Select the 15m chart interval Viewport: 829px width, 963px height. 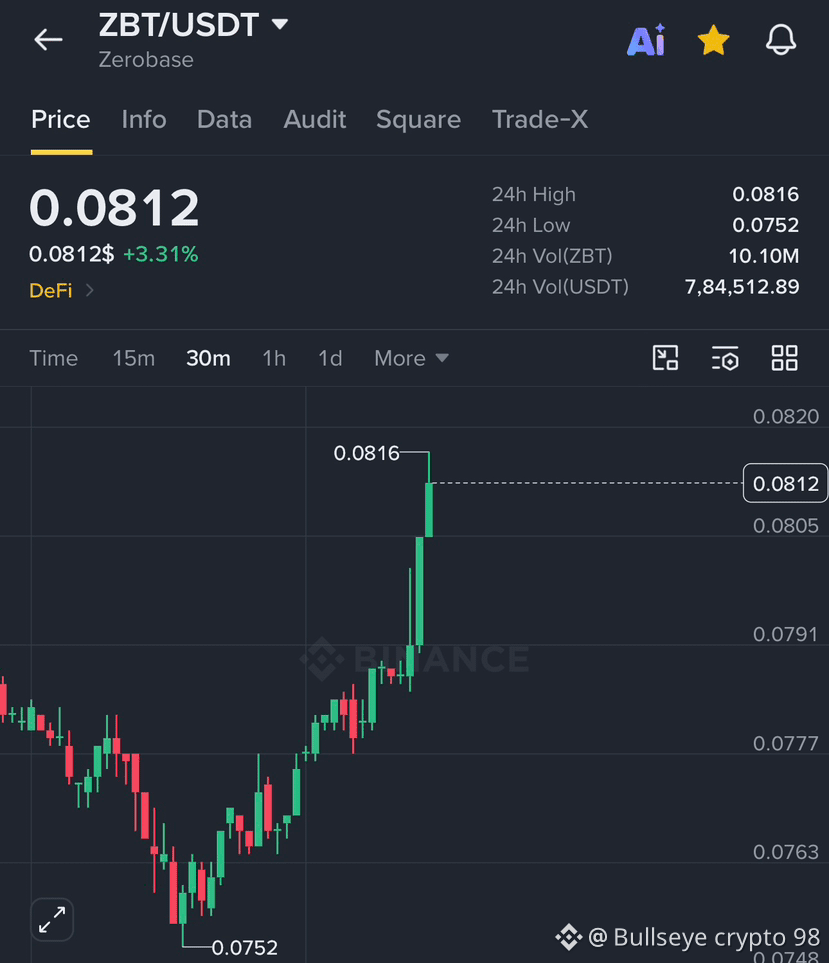[133, 358]
